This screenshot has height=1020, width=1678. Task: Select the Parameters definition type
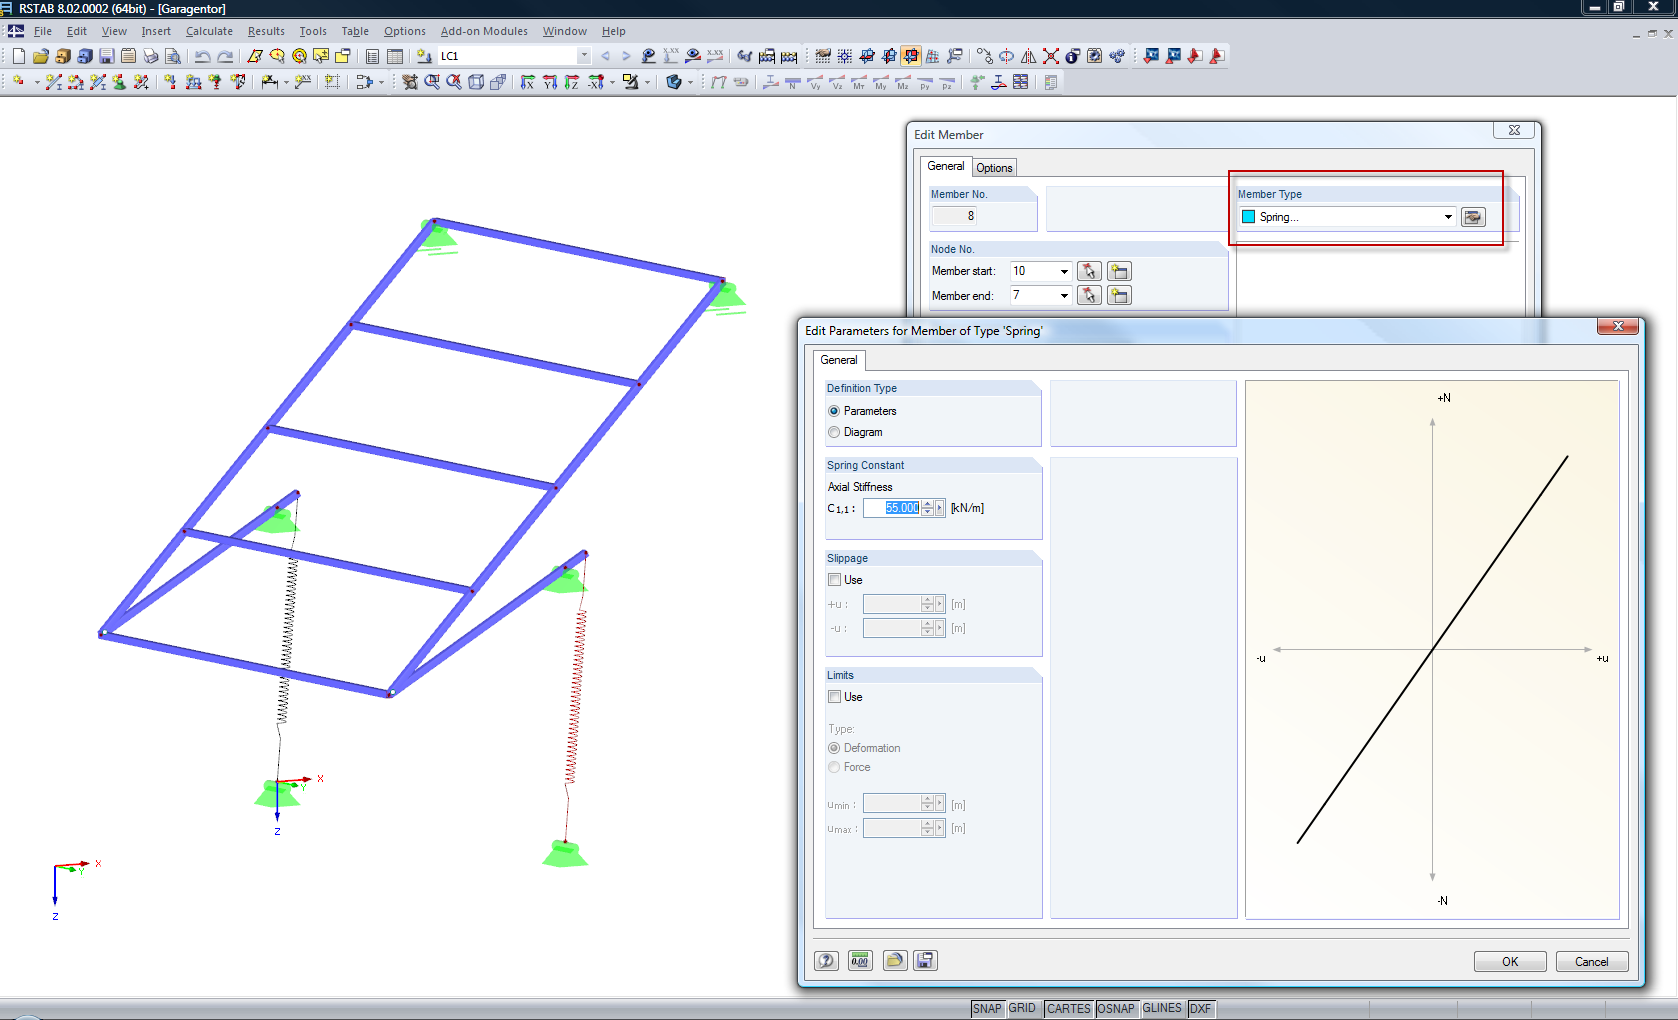pyautogui.click(x=834, y=411)
